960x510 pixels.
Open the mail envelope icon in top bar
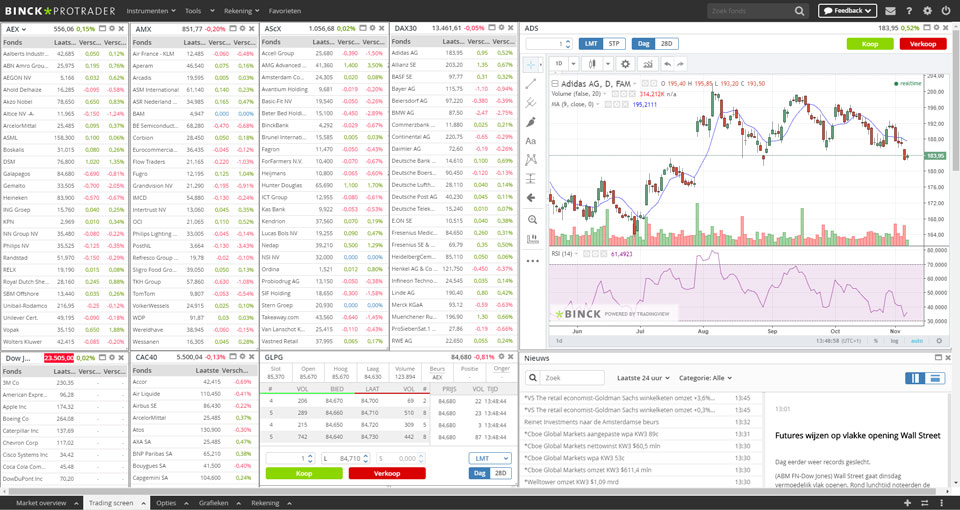[890, 11]
